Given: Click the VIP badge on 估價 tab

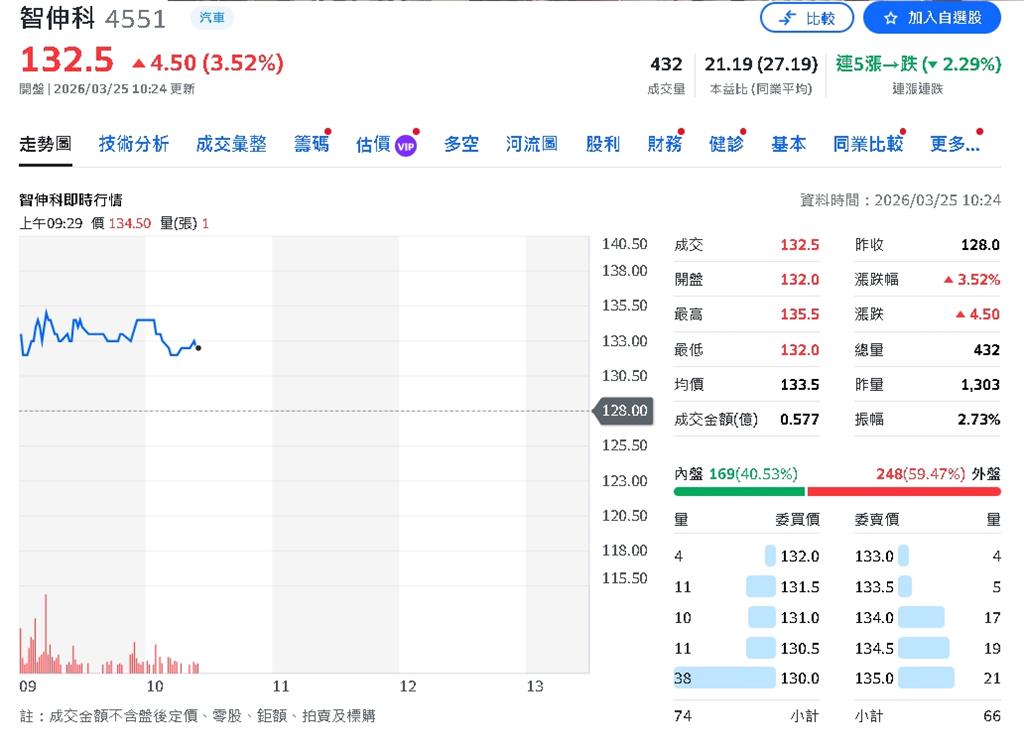Looking at the screenshot, I should [404, 144].
